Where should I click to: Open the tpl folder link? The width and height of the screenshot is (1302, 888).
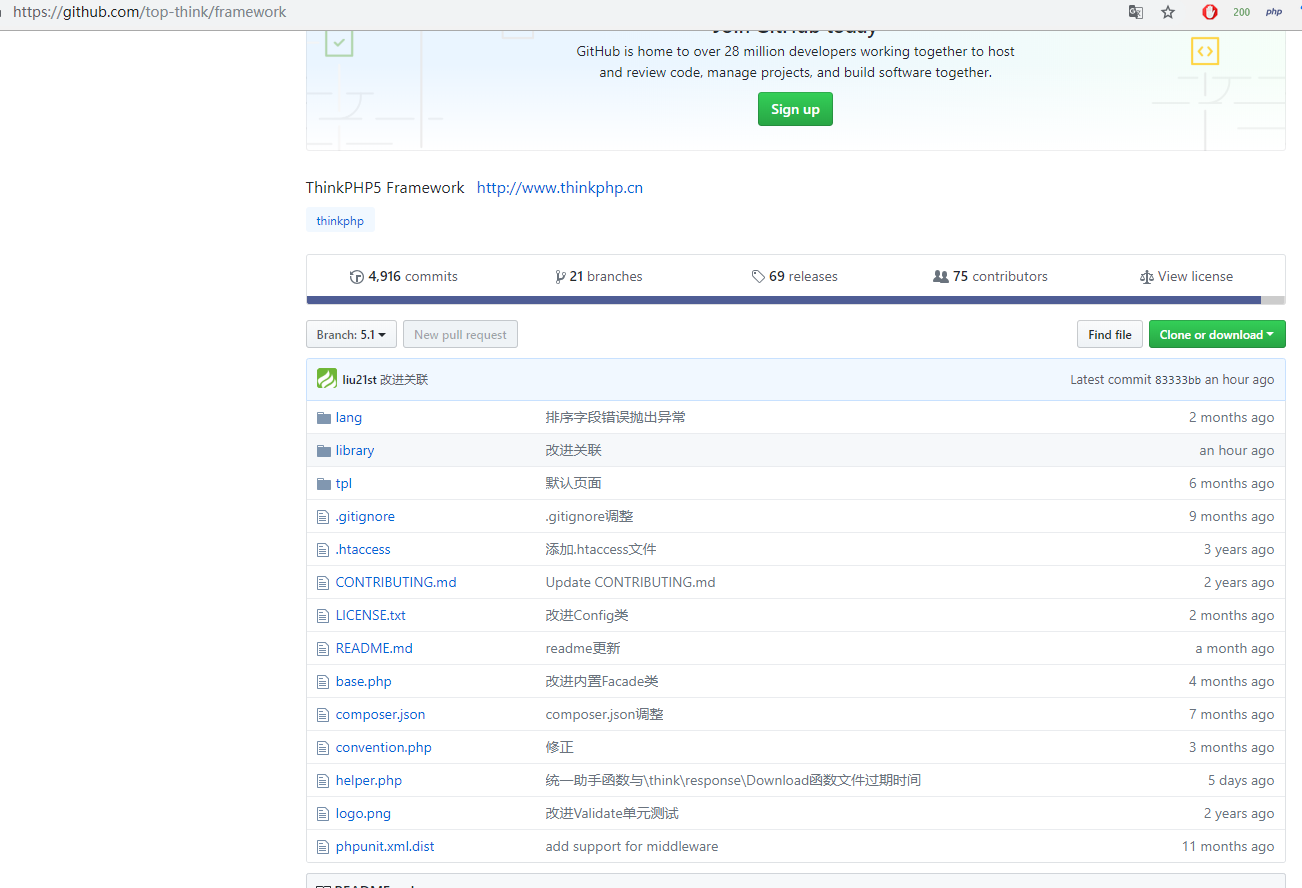pyautogui.click(x=344, y=484)
